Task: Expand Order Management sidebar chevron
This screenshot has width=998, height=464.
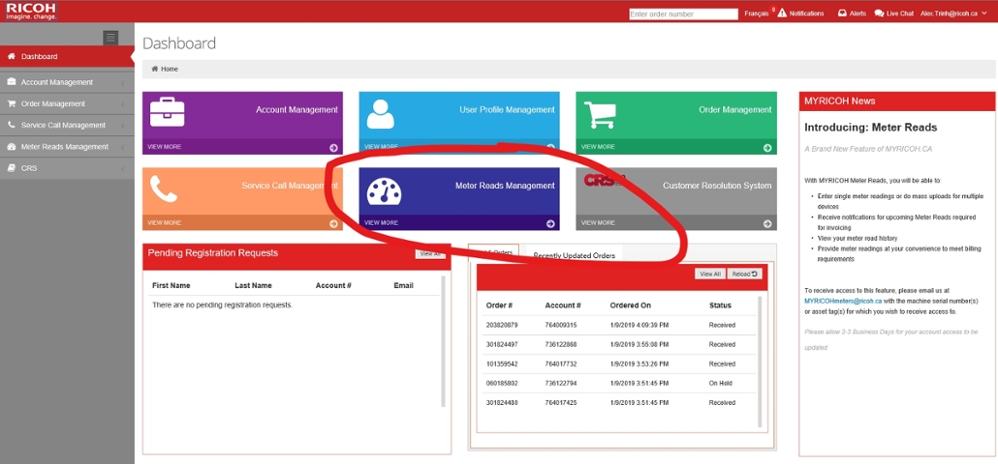Action: (x=122, y=104)
